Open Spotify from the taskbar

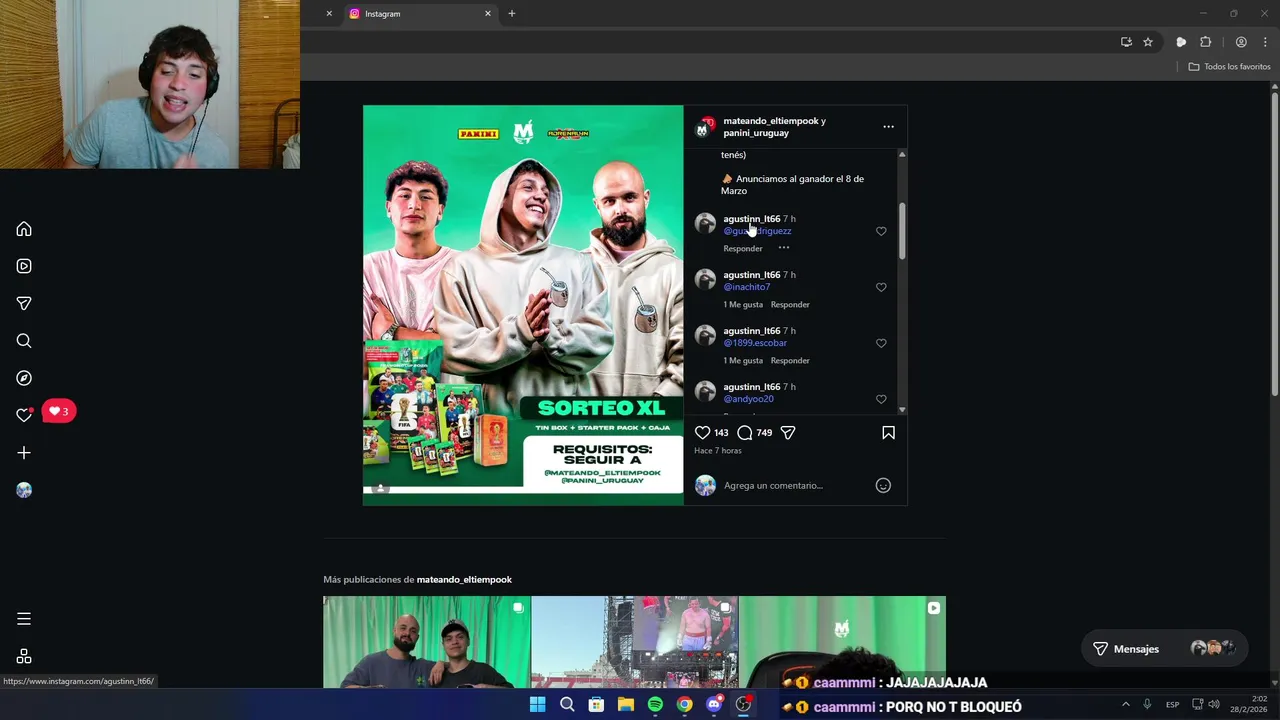(x=655, y=705)
